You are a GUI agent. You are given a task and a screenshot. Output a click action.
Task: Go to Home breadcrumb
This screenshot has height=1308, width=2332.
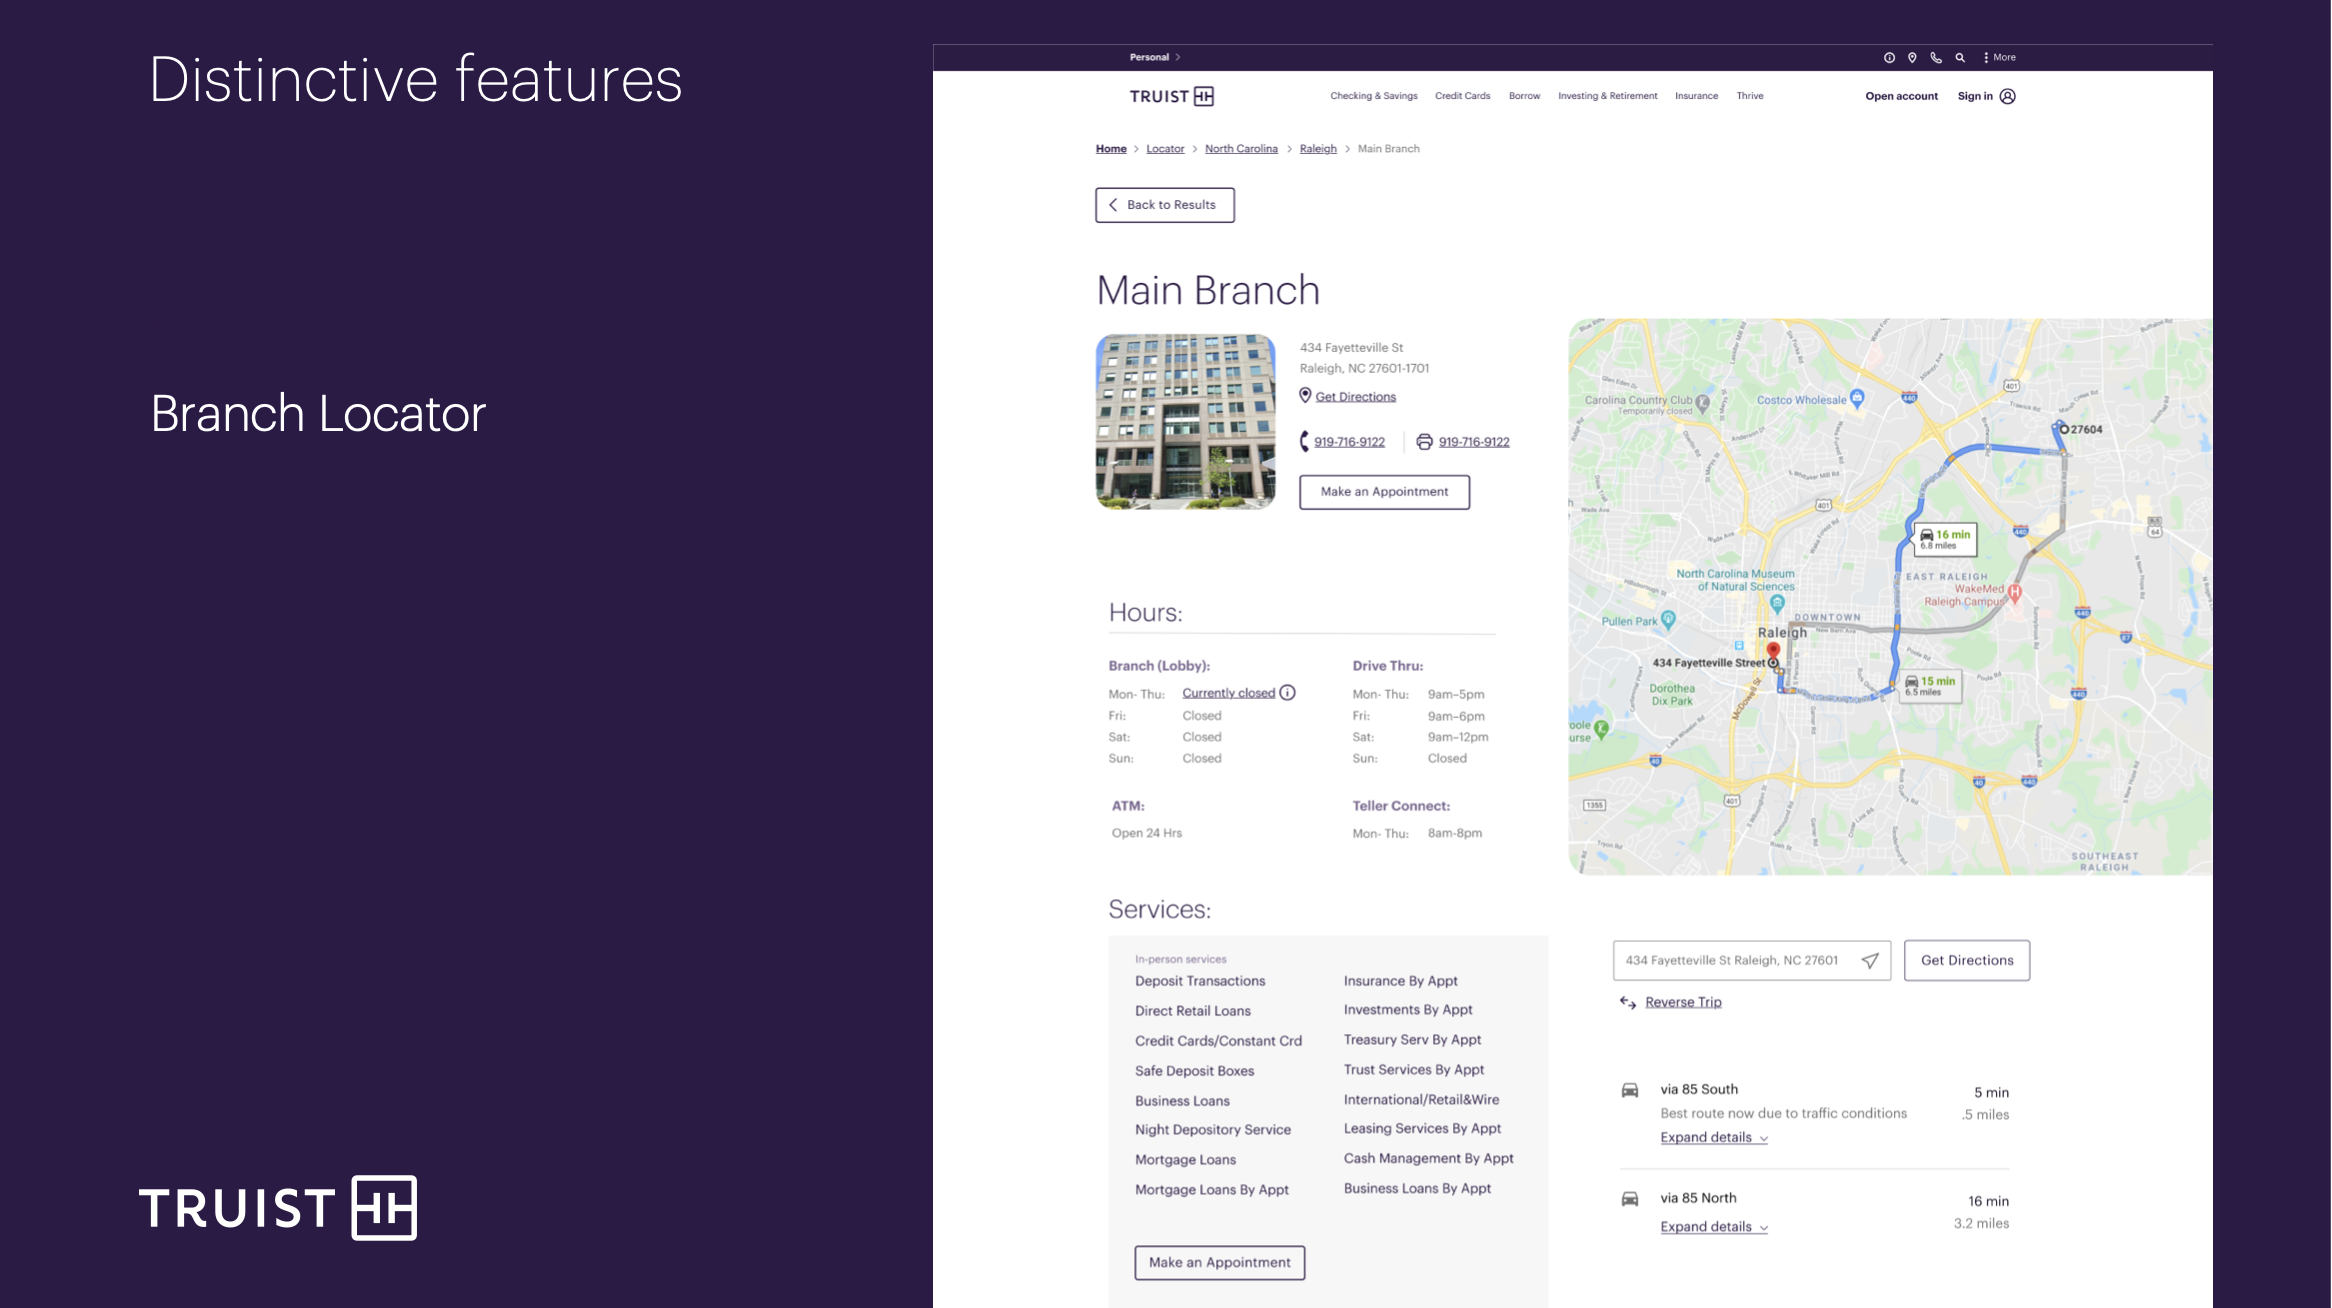(x=1111, y=149)
